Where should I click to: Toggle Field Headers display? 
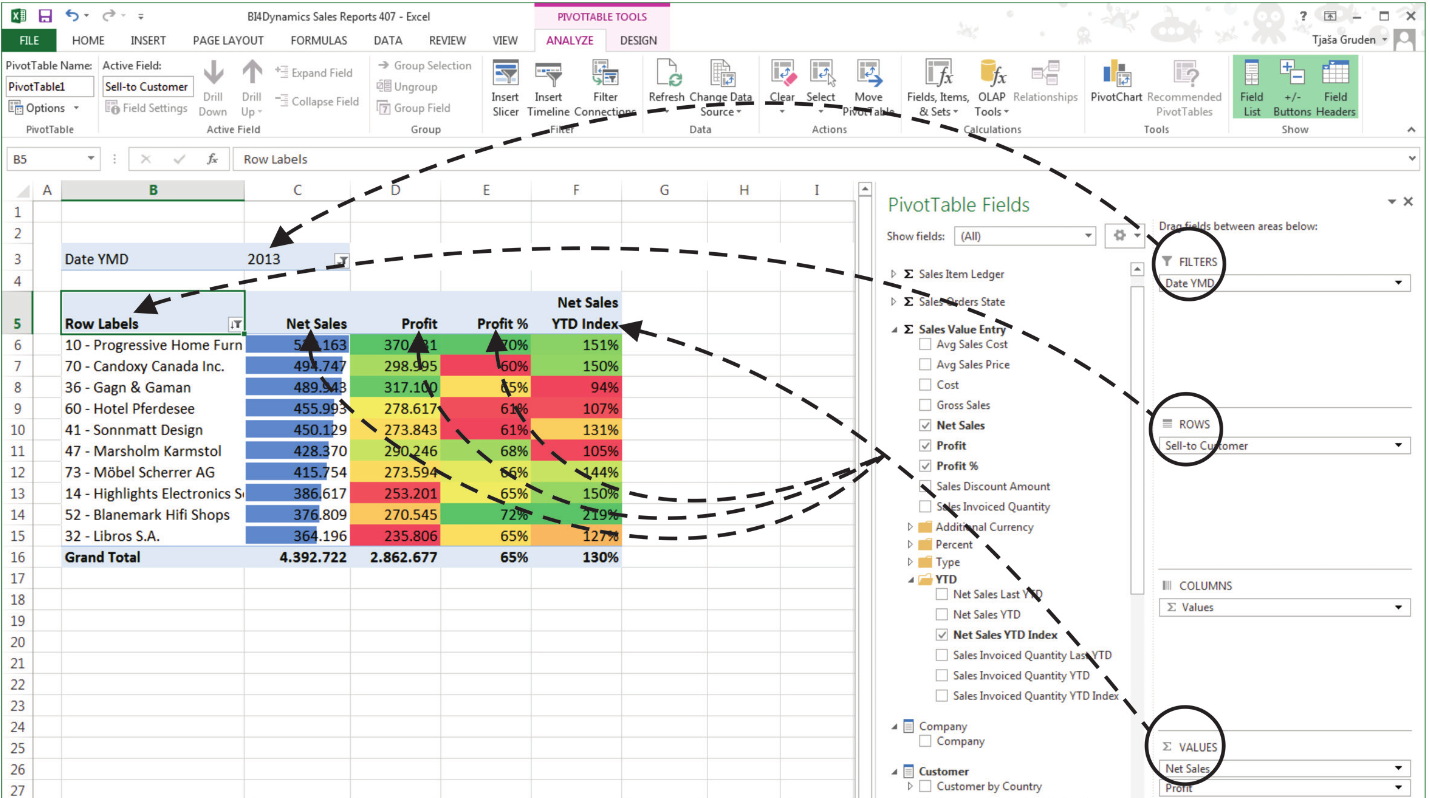point(1335,88)
